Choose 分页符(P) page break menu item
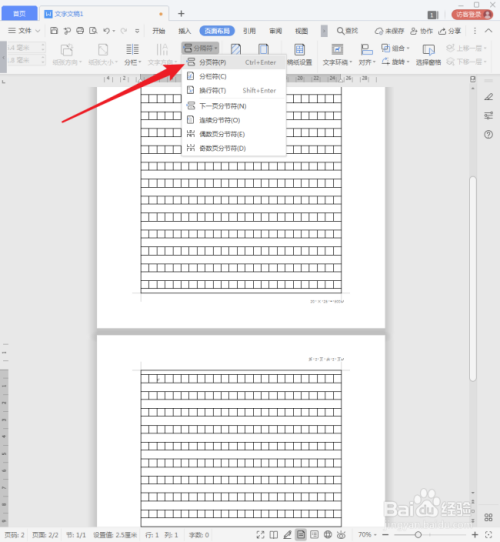This screenshot has width=500, height=542. coord(234,62)
